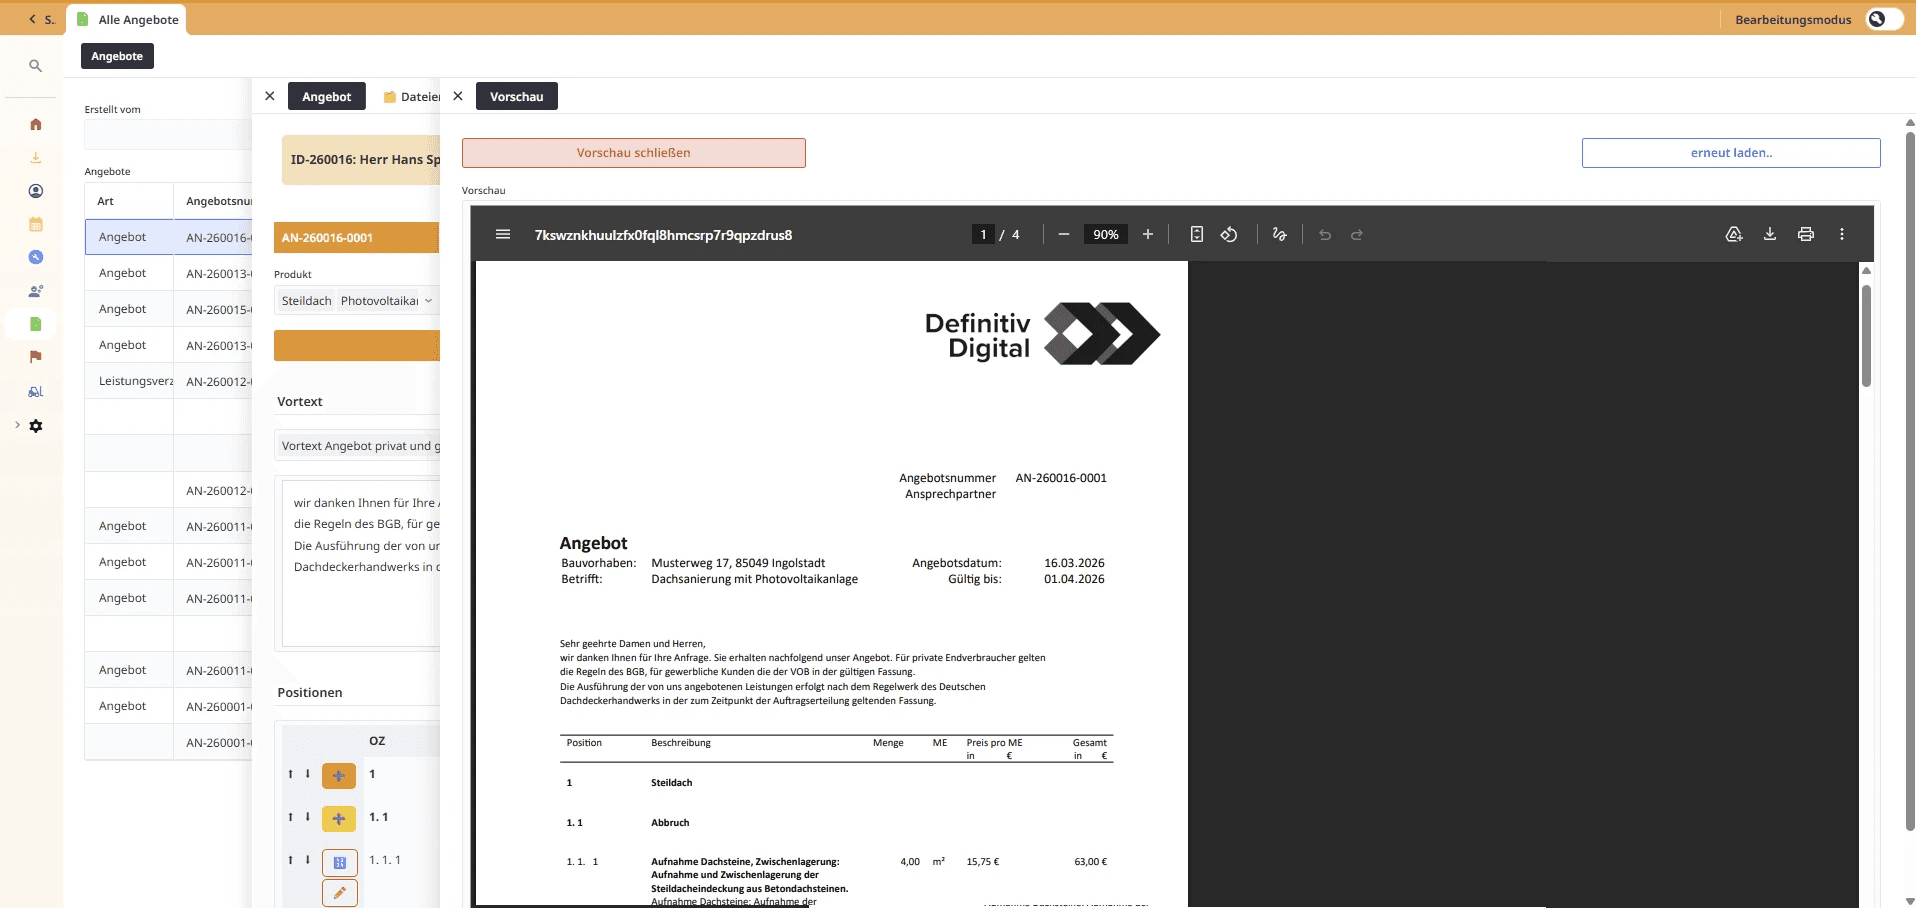The height and width of the screenshot is (908, 1916).
Task: Click the pencil edit icon under Positionen
Action: [x=339, y=893]
